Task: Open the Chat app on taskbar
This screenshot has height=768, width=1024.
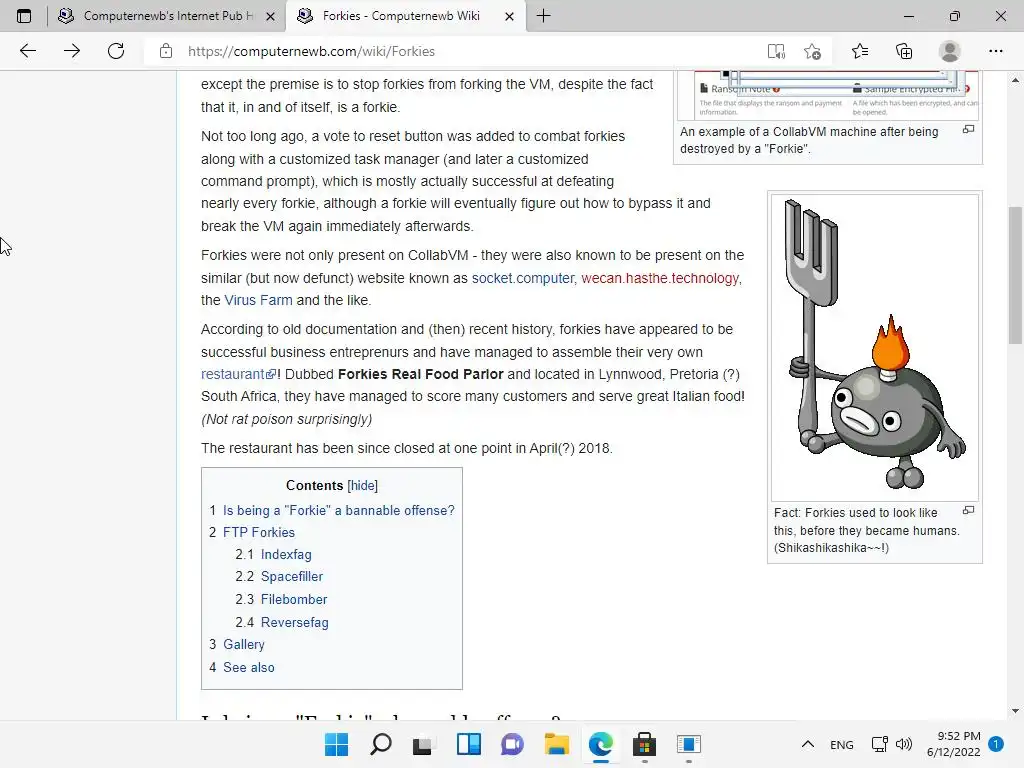Action: pos(513,744)
